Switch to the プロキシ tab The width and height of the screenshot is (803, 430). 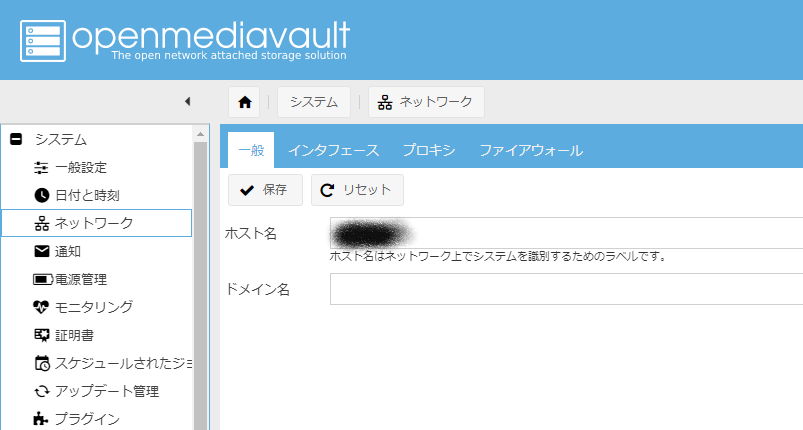point(429,150)
